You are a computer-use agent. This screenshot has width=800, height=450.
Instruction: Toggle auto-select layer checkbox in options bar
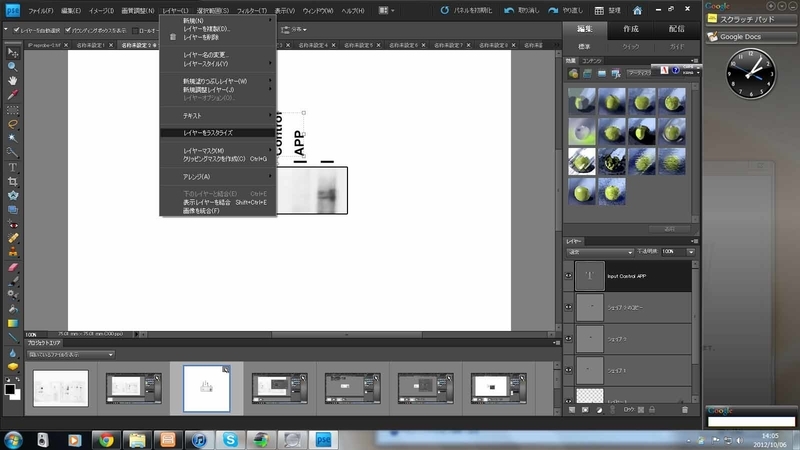coord(16,30)
